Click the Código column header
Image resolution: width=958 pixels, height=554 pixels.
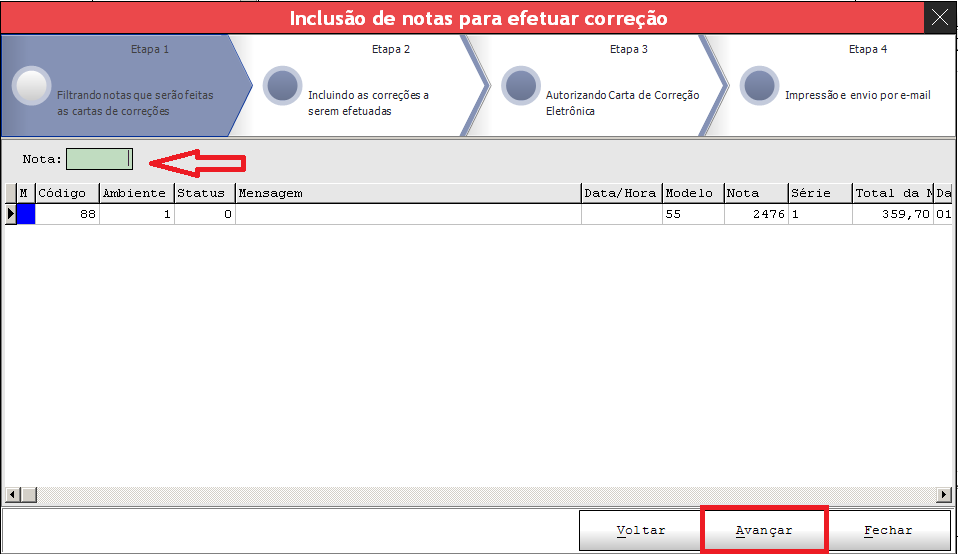point(67,193)
